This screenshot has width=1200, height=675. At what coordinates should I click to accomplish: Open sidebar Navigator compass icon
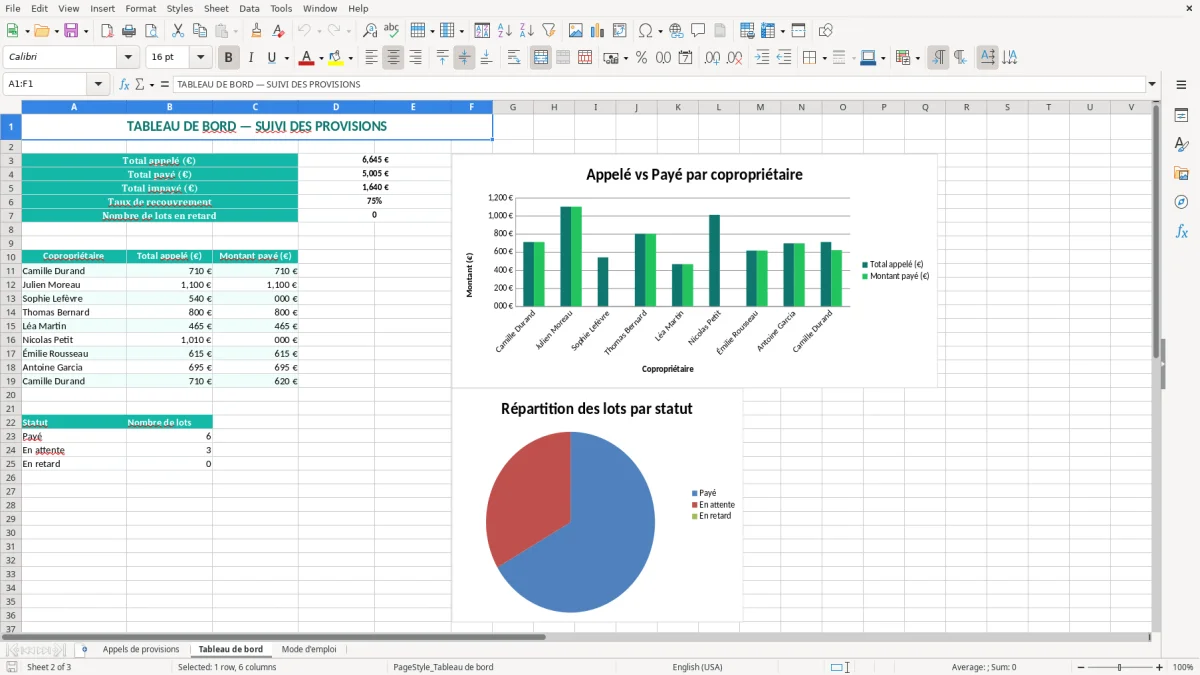coord(1181,202)
